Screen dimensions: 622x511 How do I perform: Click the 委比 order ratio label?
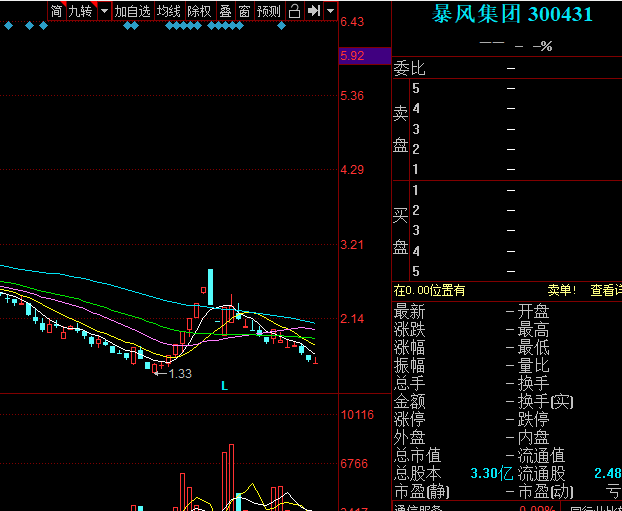409,68
